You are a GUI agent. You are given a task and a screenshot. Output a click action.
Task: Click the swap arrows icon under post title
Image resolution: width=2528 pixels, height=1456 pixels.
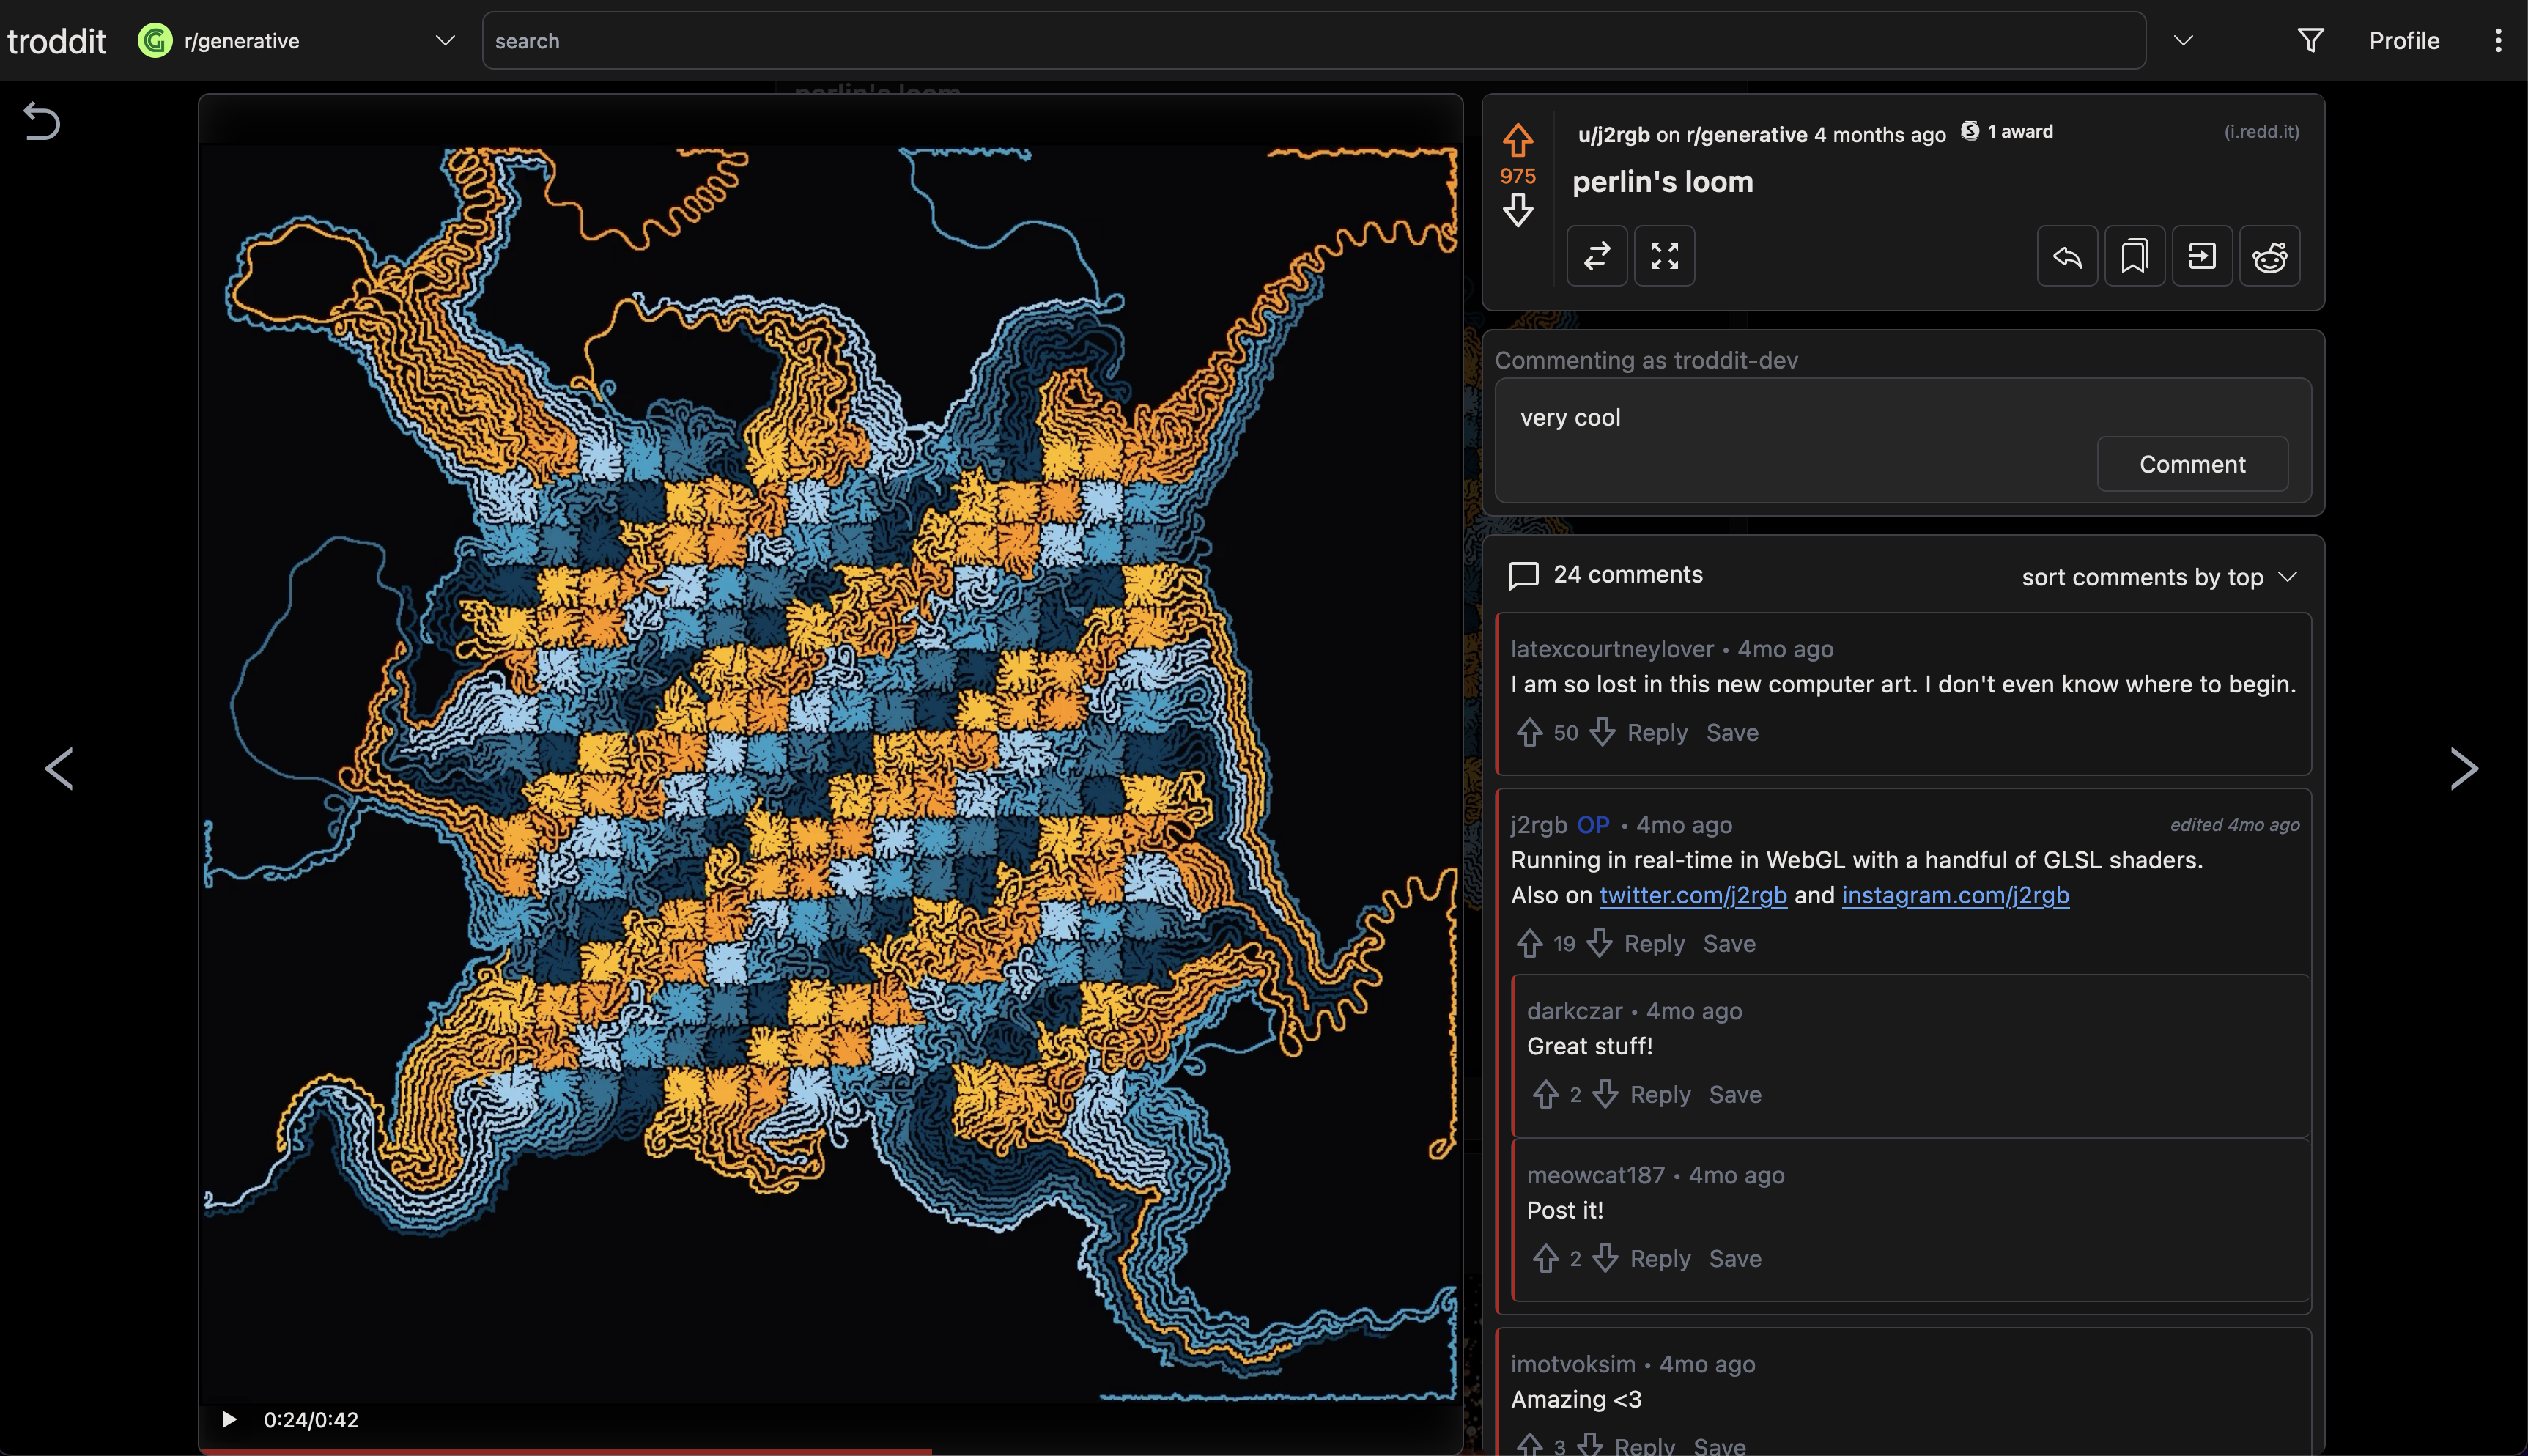[x=1596, y=256]
